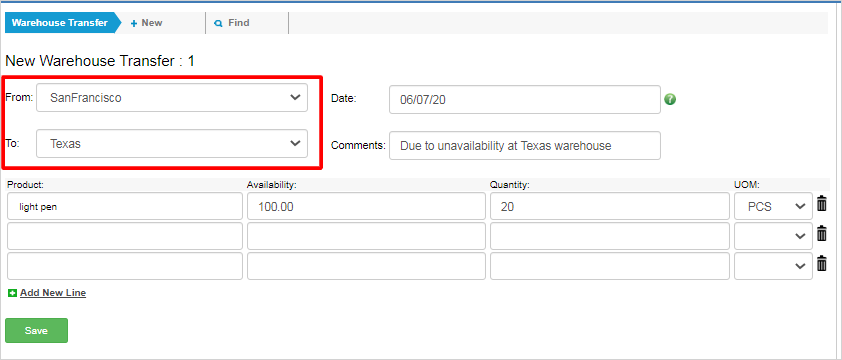Click the magnifier icon on Find

(218, 23)
